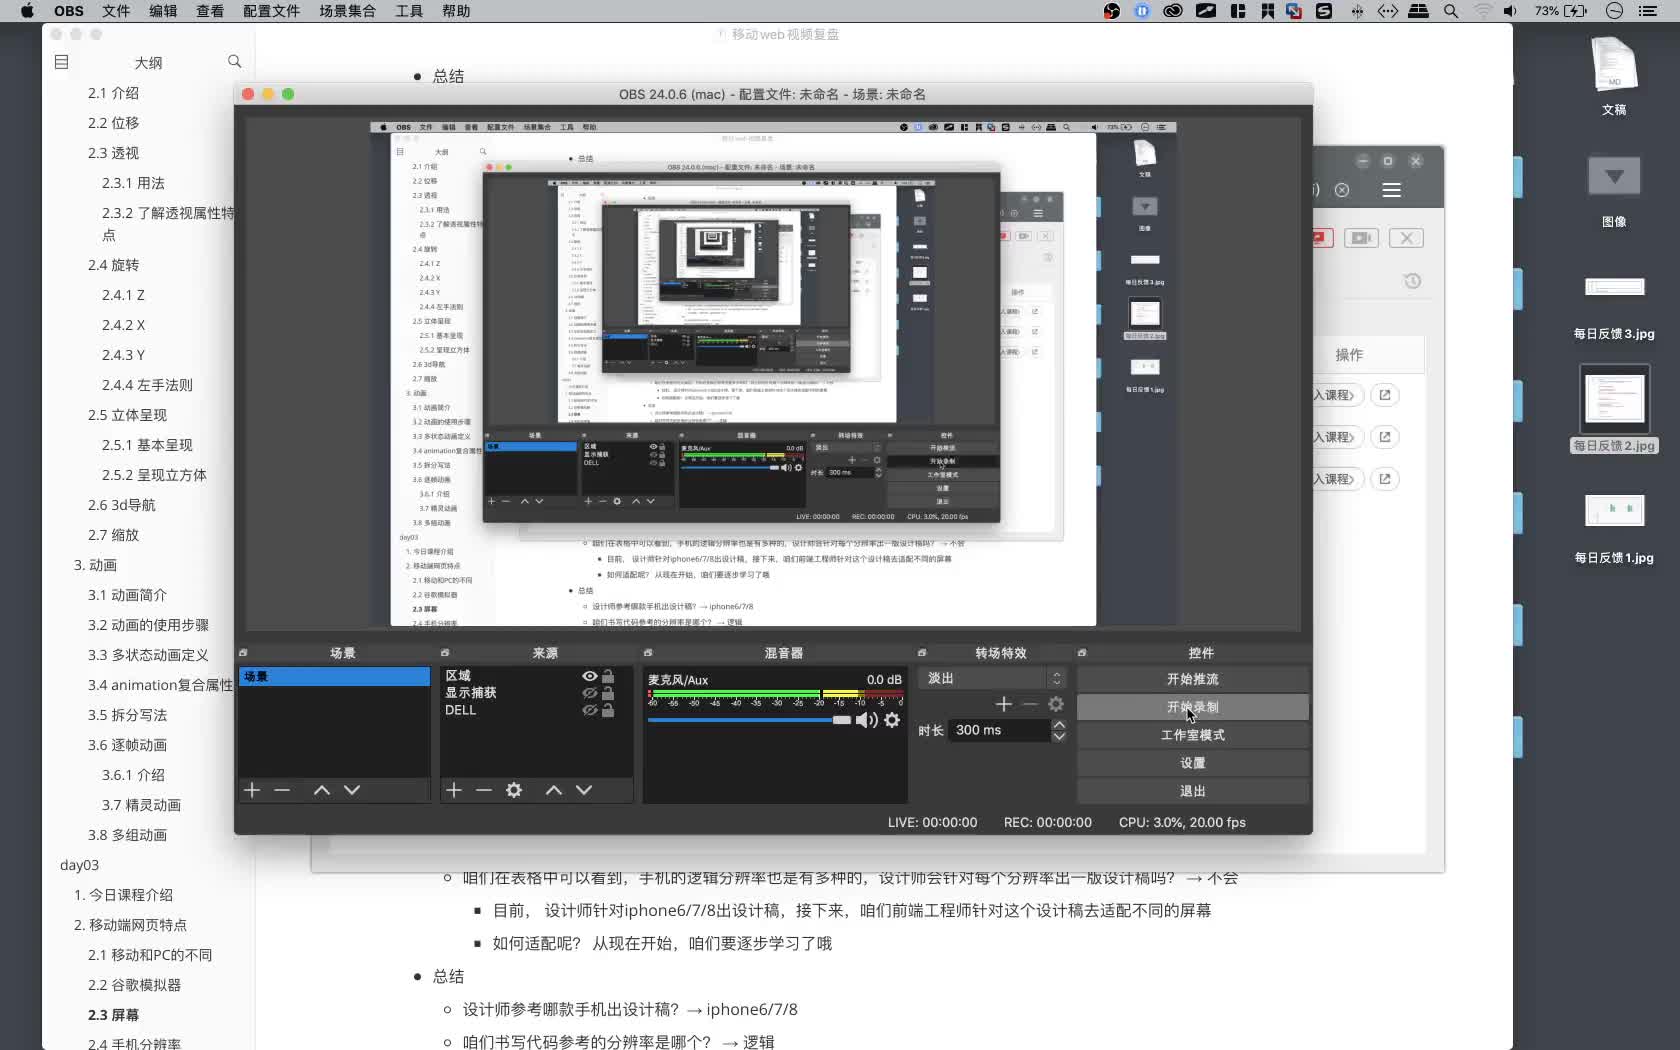Decrease the 时长 duration with the down stepper

click(1059, 736)
